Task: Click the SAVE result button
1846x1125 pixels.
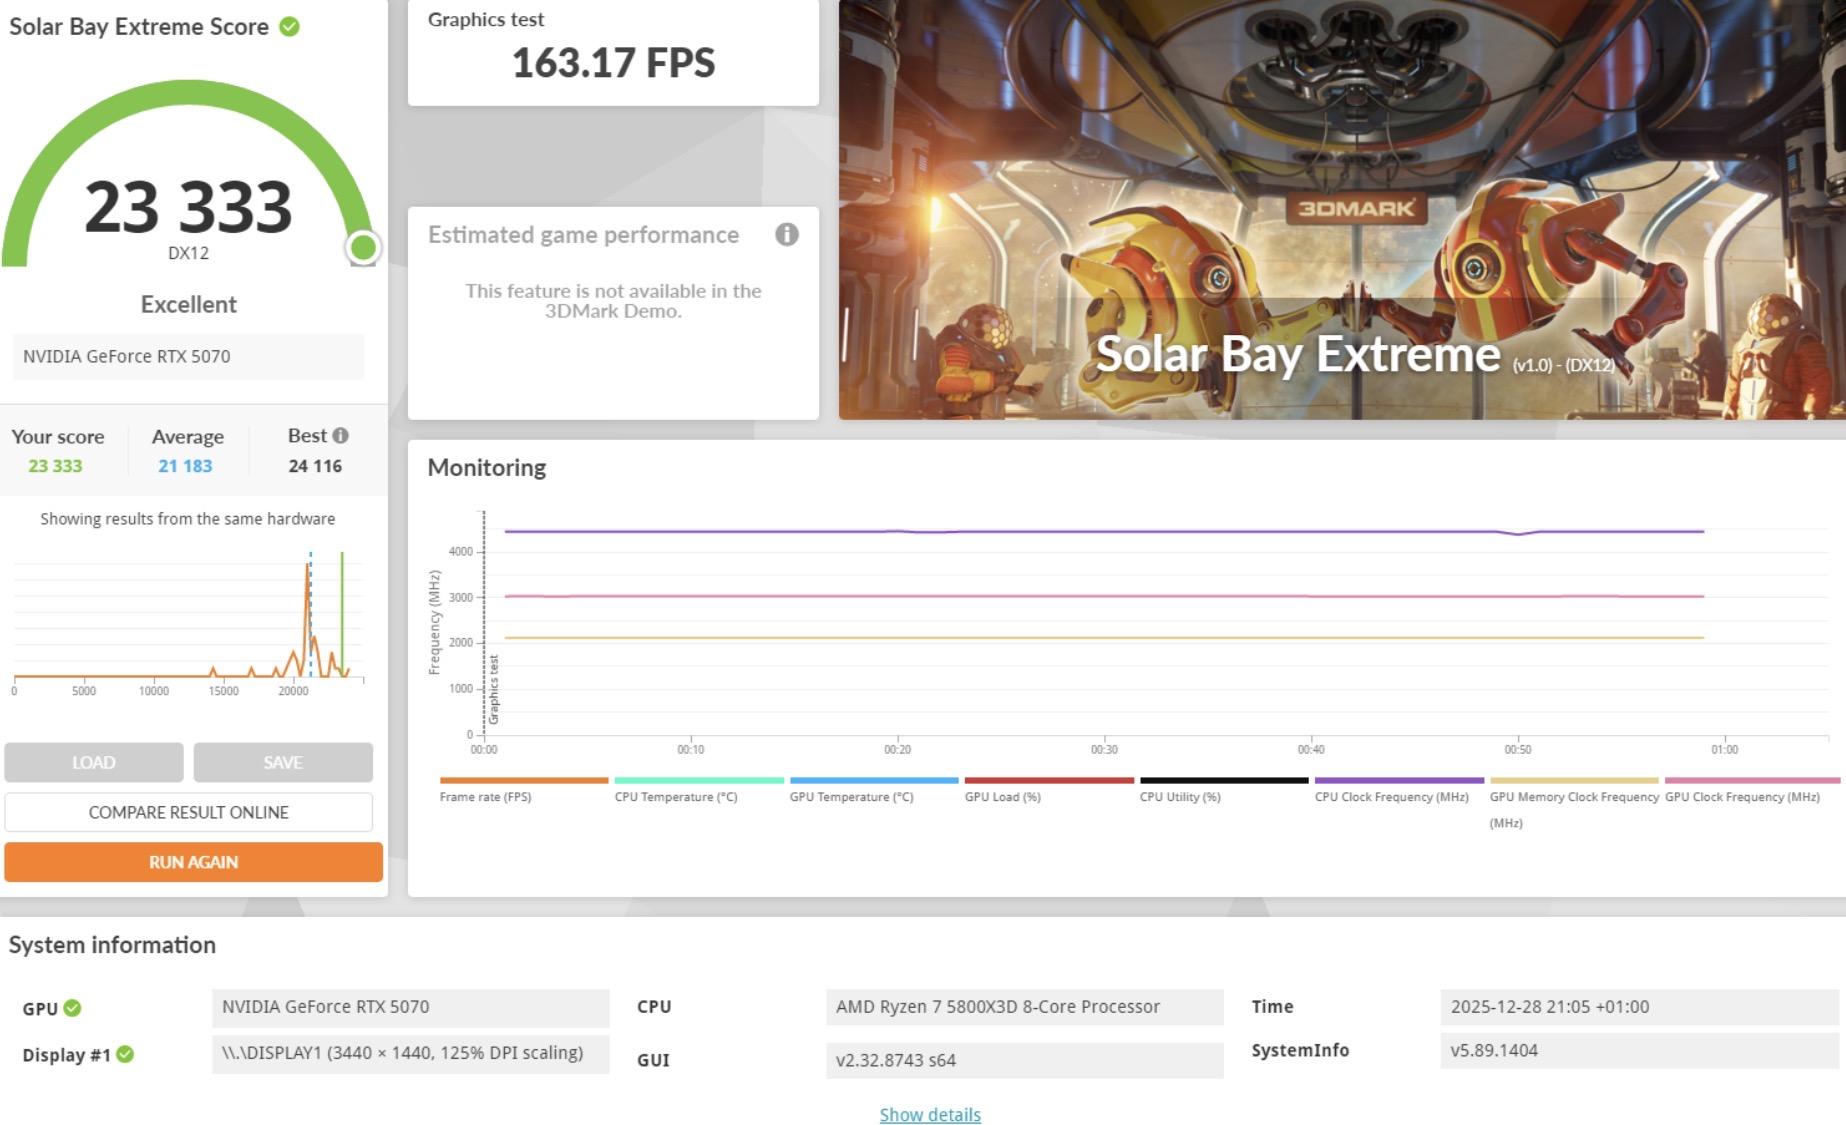Action: [x=283, y=762]
